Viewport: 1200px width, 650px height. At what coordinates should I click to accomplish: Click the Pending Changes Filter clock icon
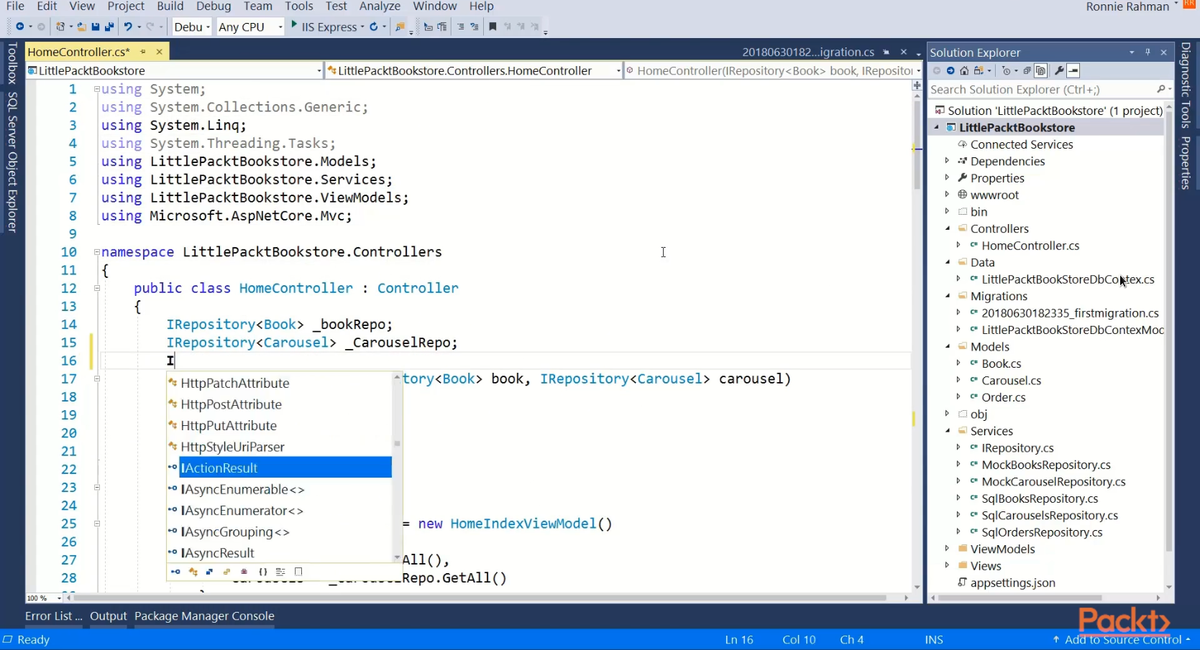(x=1006, y=71)
